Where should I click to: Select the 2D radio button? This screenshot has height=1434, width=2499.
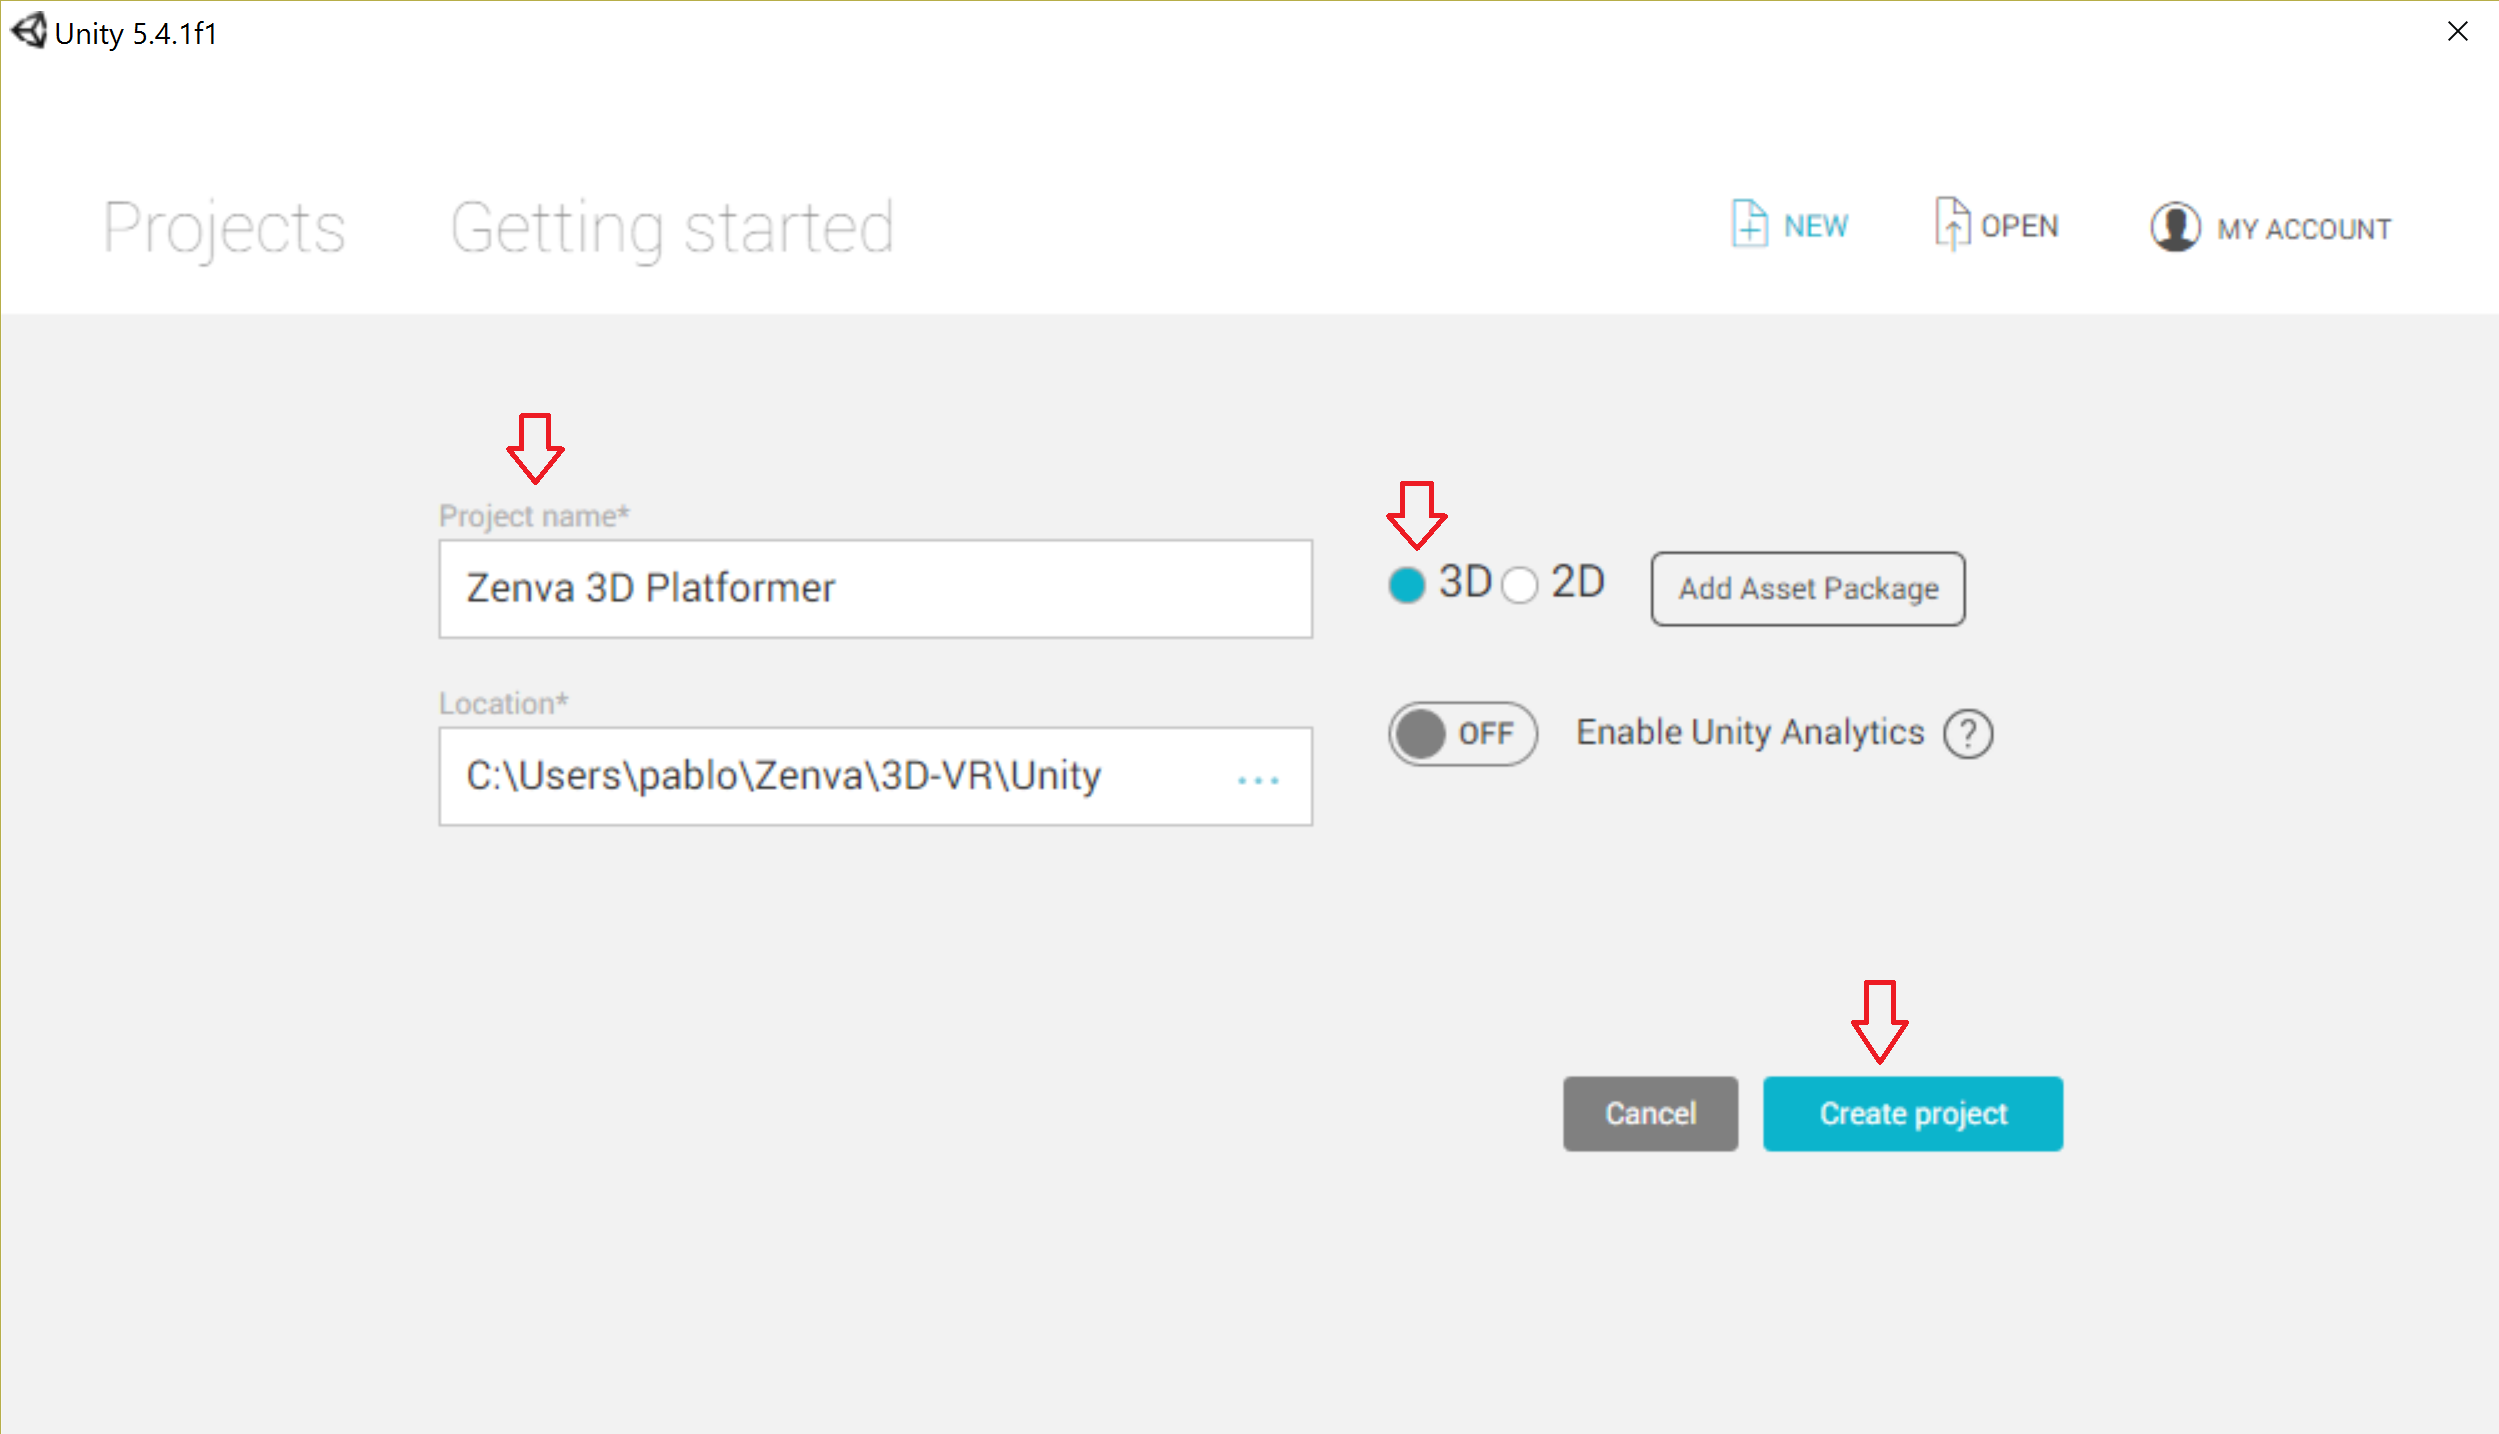pyautogui.click(x=1519, y=585)
